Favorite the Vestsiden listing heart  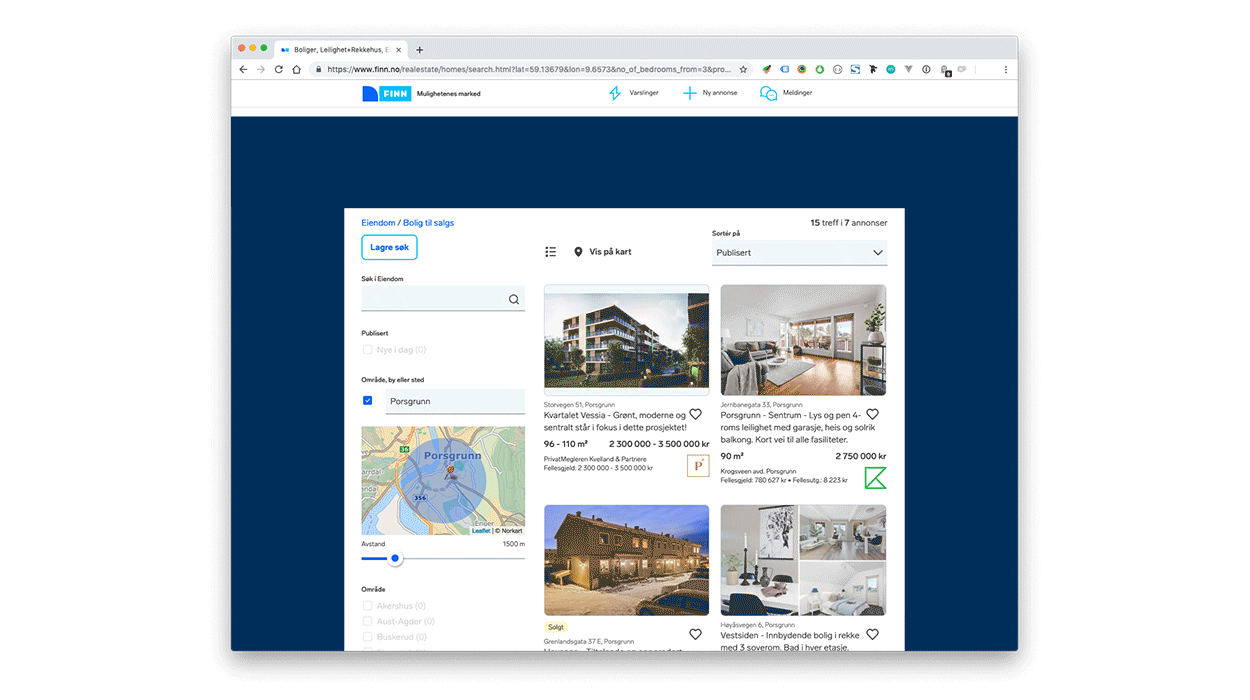(872, 634)
